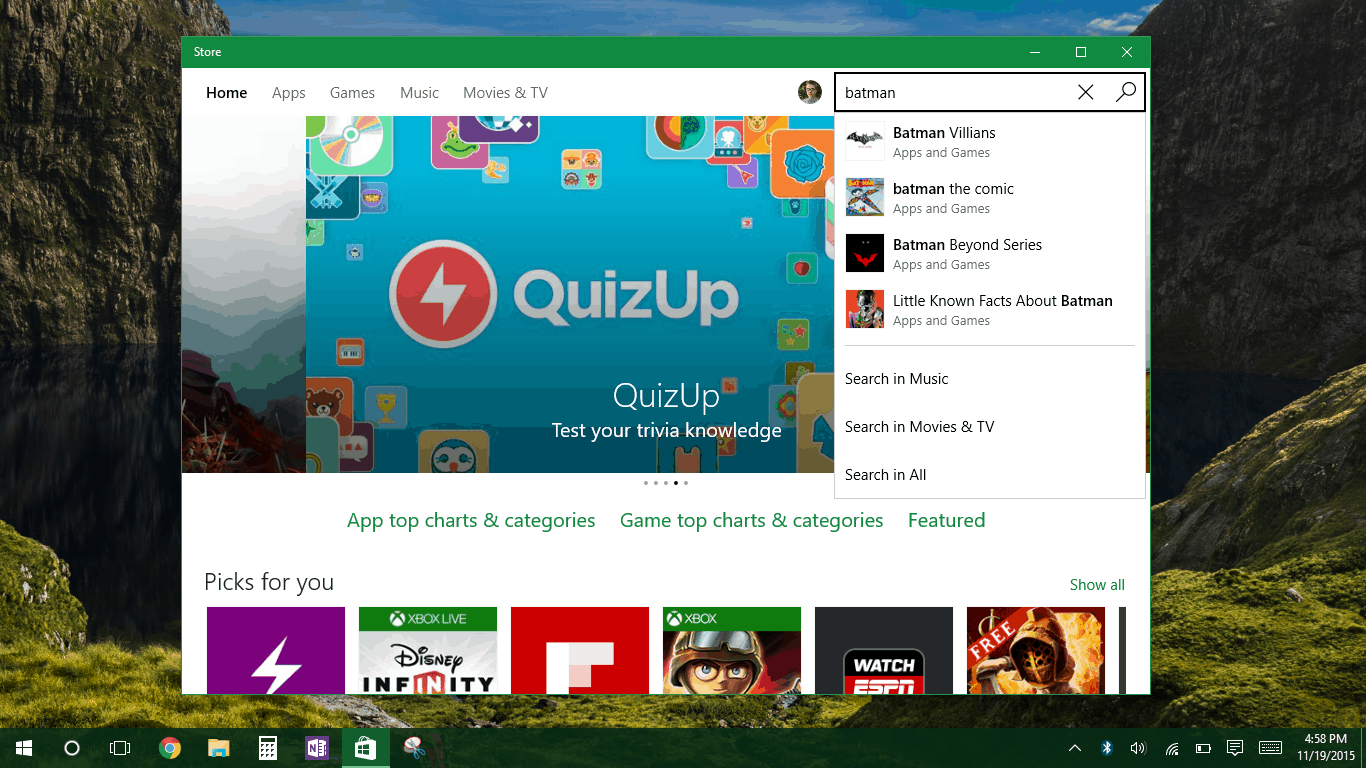
Task: Open Little Known Facts About Batman icon
Action: point(864,310)
